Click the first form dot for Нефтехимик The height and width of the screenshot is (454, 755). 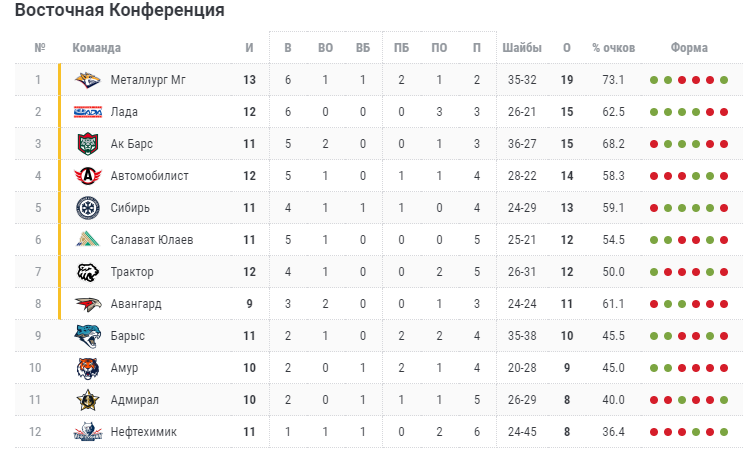coord(654,432)
